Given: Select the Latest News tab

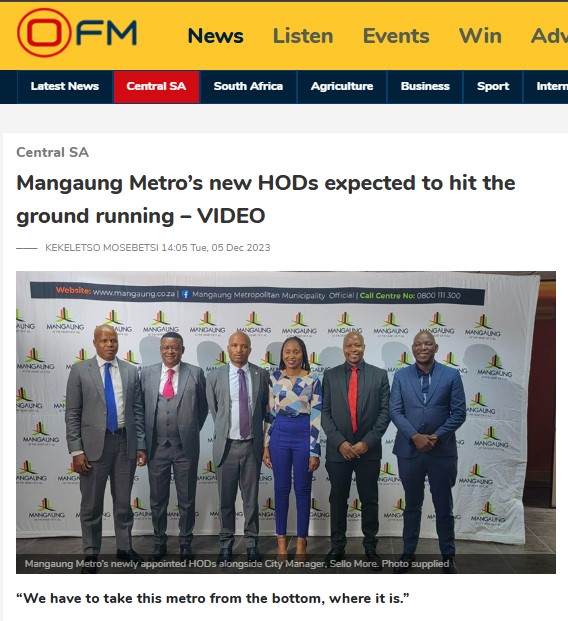Looking at the screenshot, I should pos(65,87).
